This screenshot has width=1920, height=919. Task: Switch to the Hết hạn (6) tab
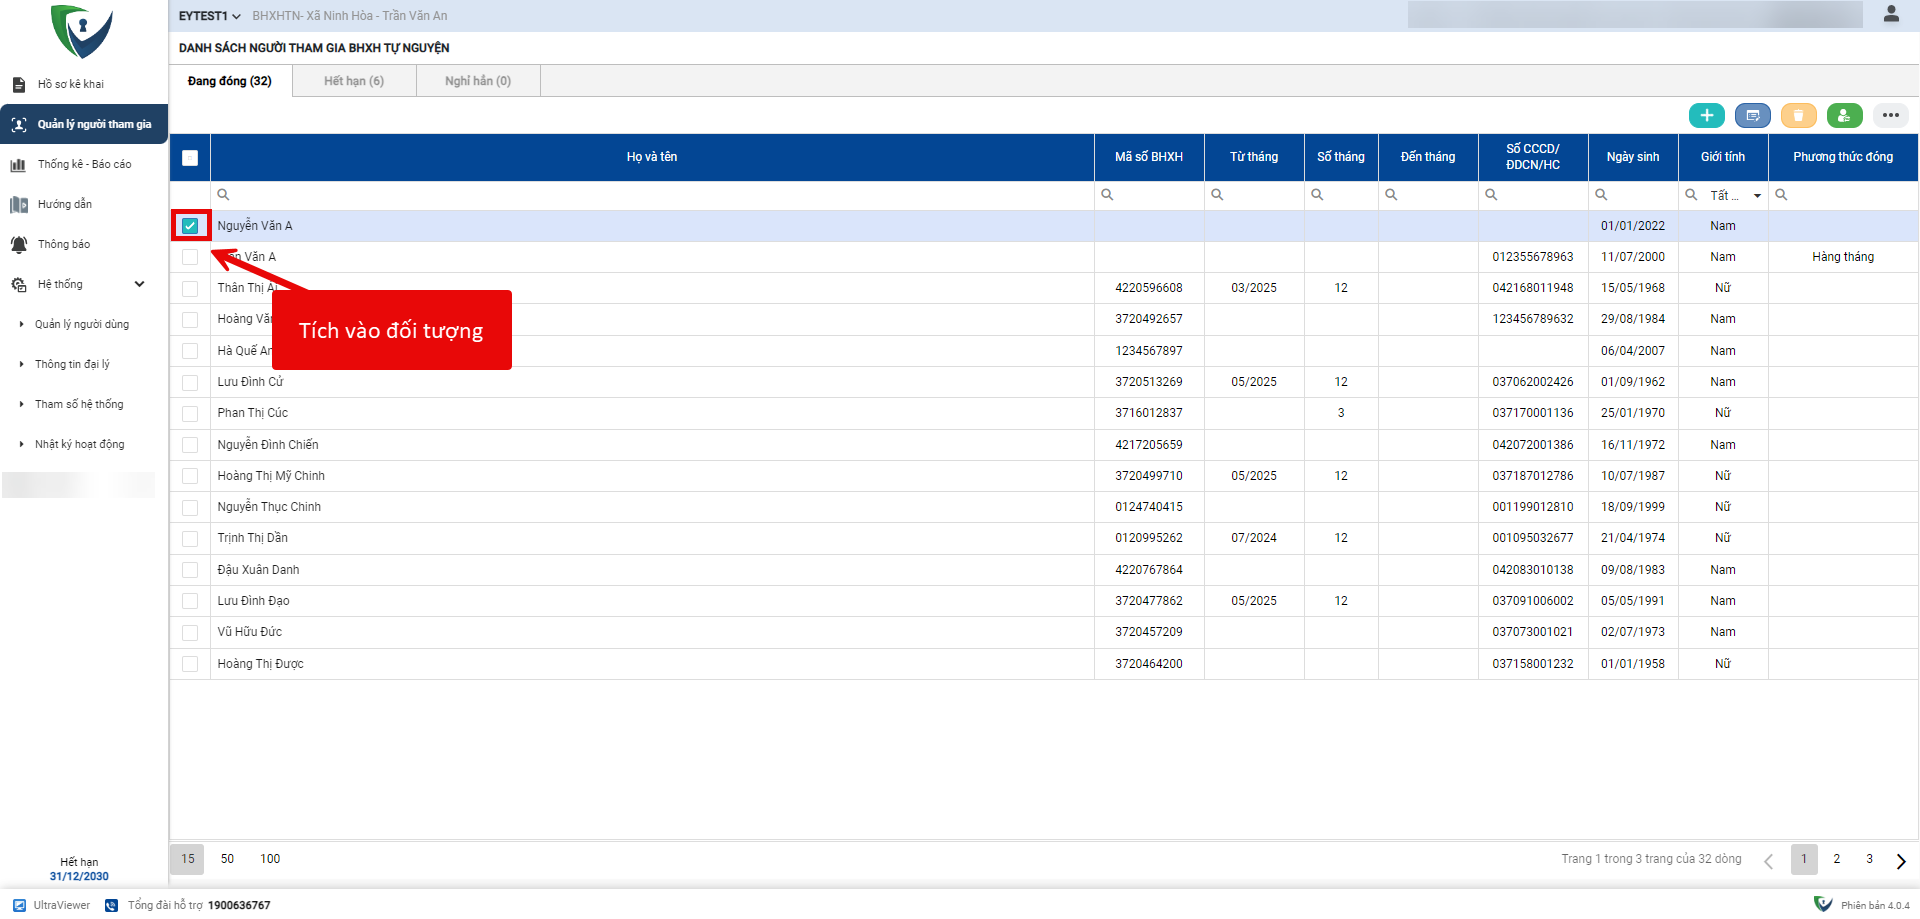(x=354, y=81)
